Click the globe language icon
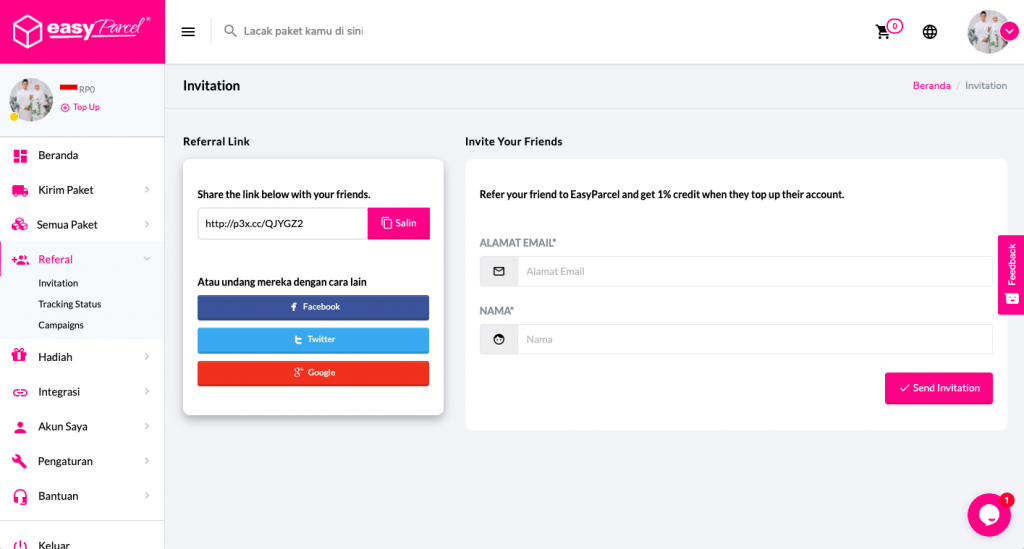 coord(930,32)
